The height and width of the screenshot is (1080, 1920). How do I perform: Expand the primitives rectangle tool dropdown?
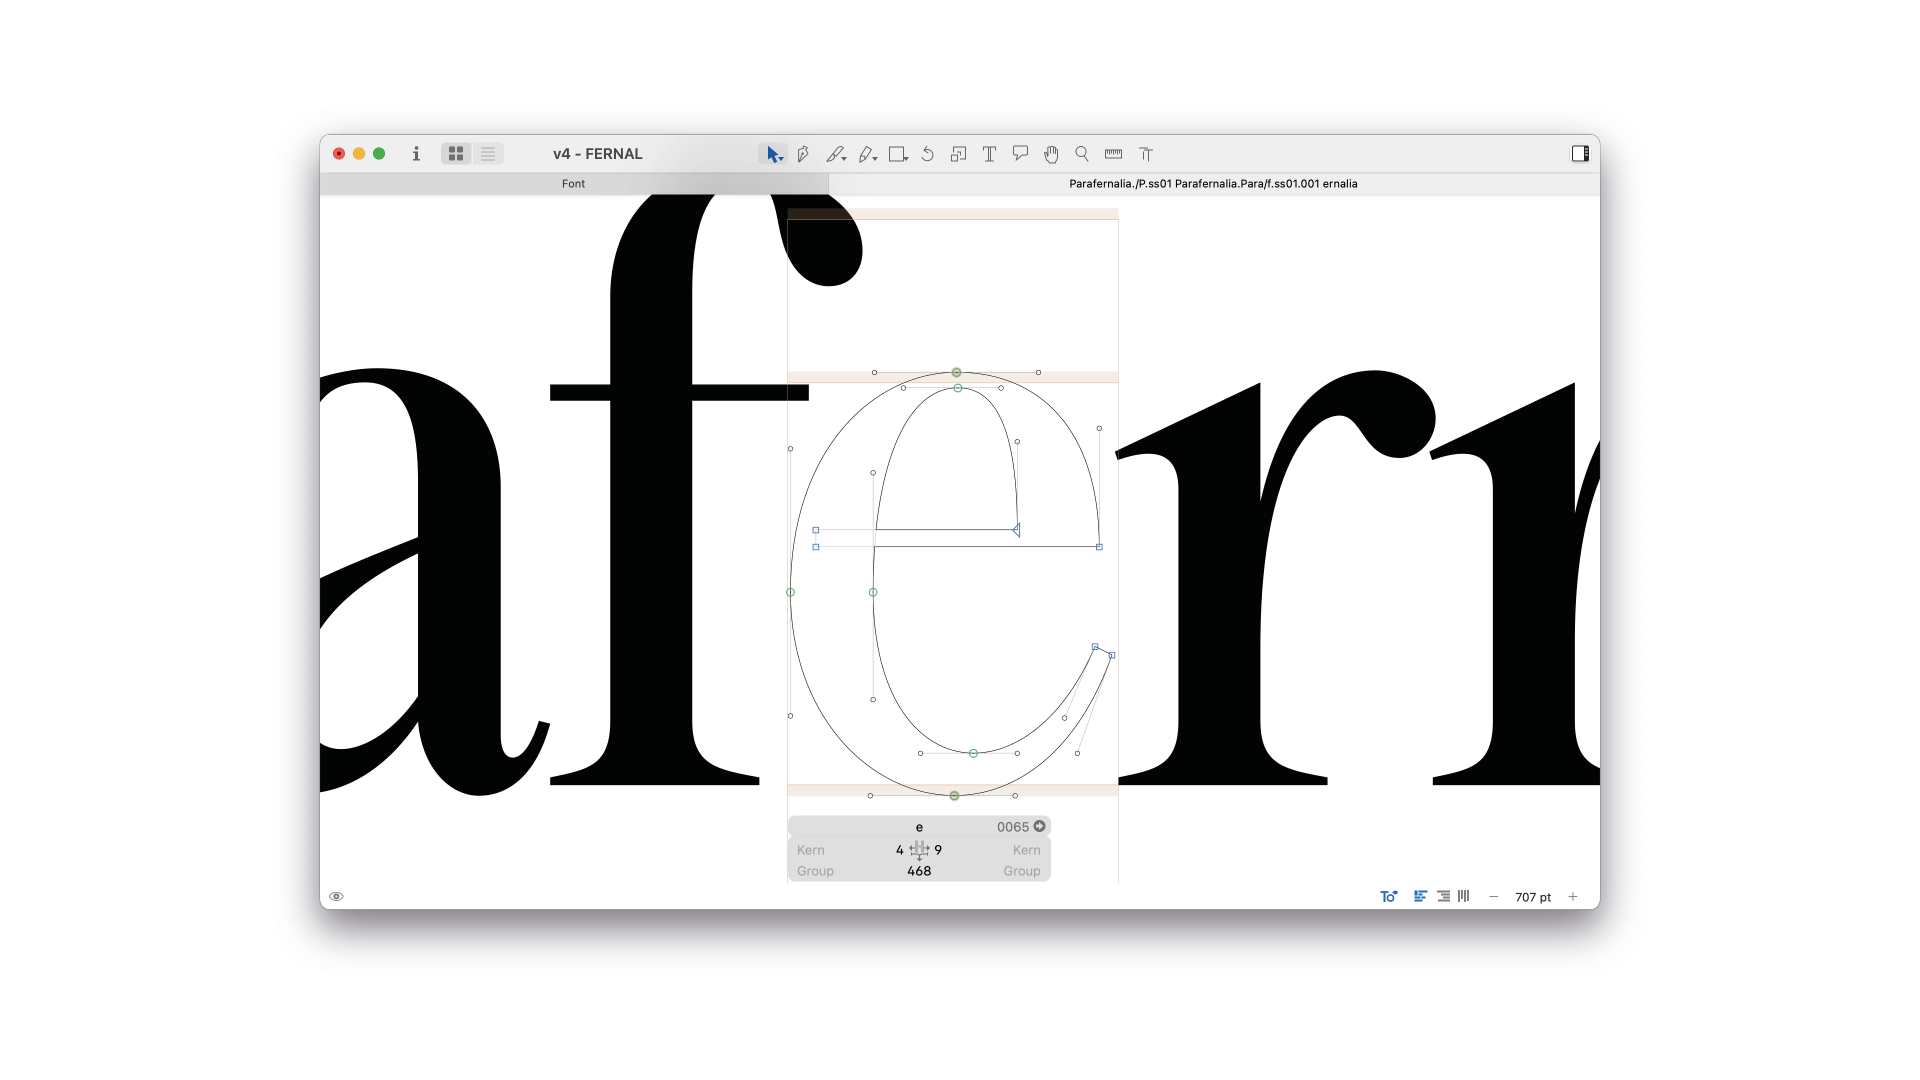906,159
